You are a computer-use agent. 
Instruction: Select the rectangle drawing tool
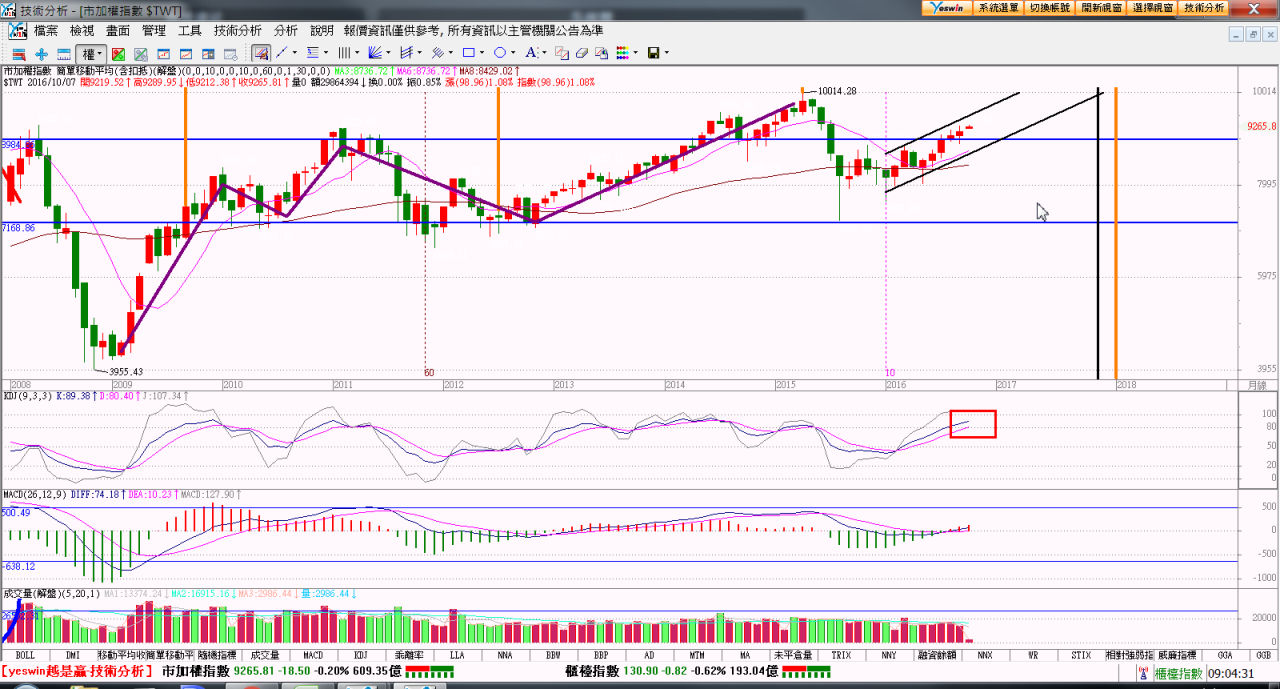pos(468,53)
